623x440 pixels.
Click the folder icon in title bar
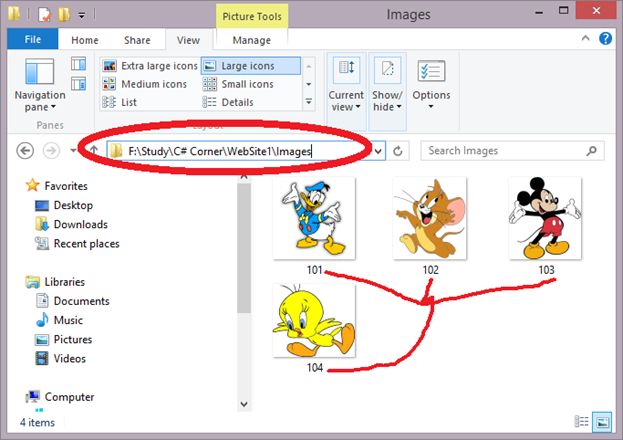(x=14, y=14)
